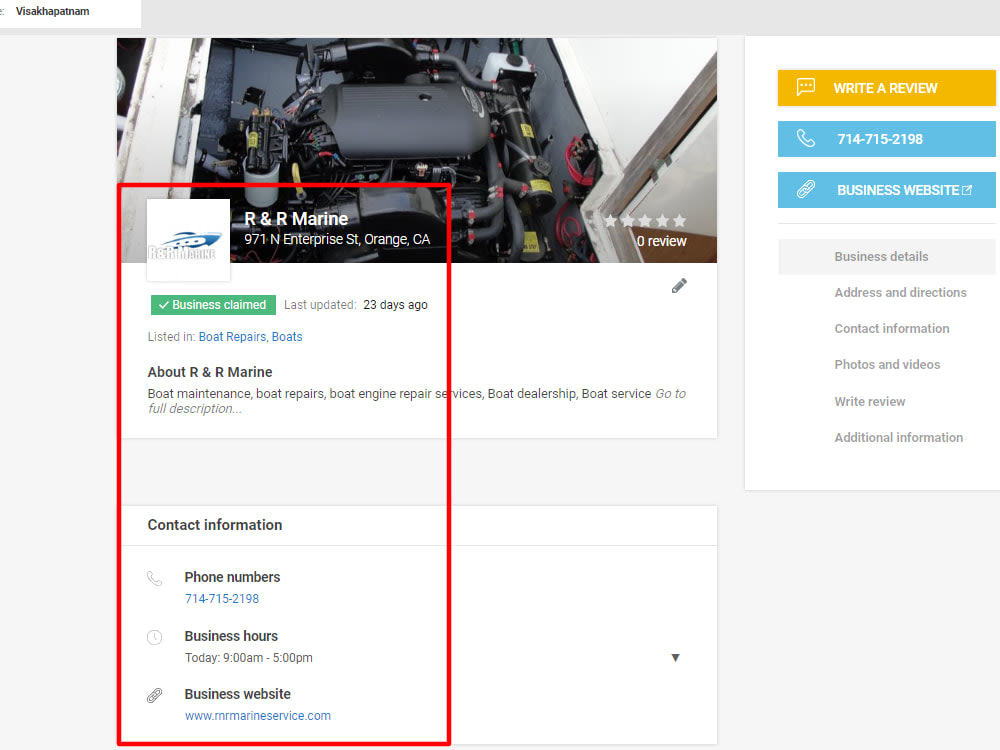Screen dimensions: 1000x750
Task: Click the pencil edit icon
Action: [679, 286]
